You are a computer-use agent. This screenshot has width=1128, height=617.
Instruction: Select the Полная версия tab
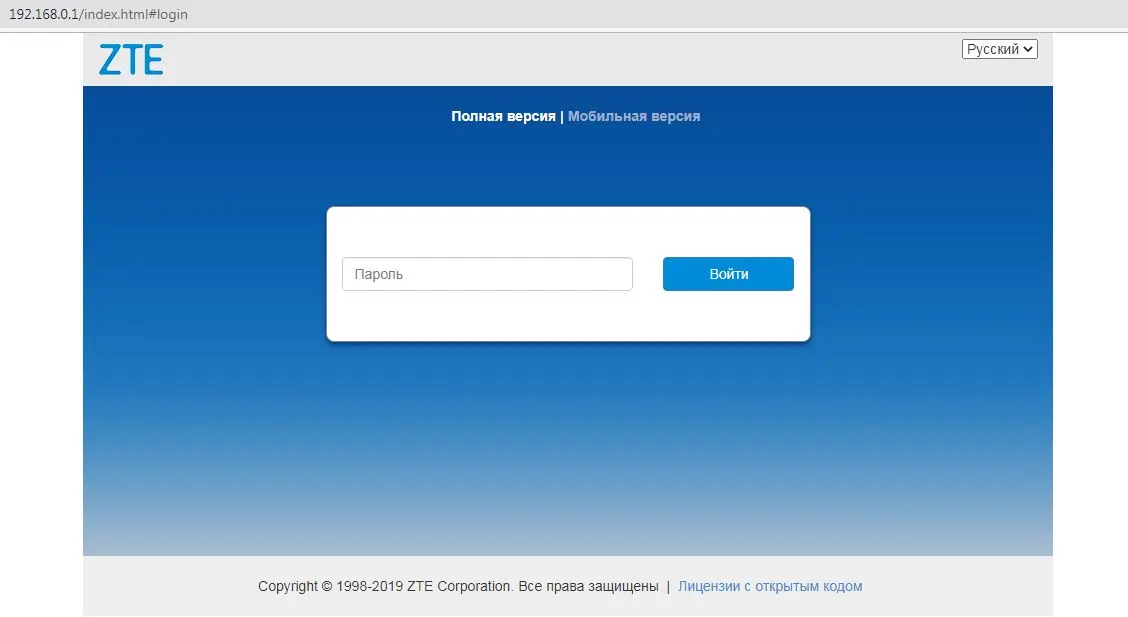click(503, 116)
